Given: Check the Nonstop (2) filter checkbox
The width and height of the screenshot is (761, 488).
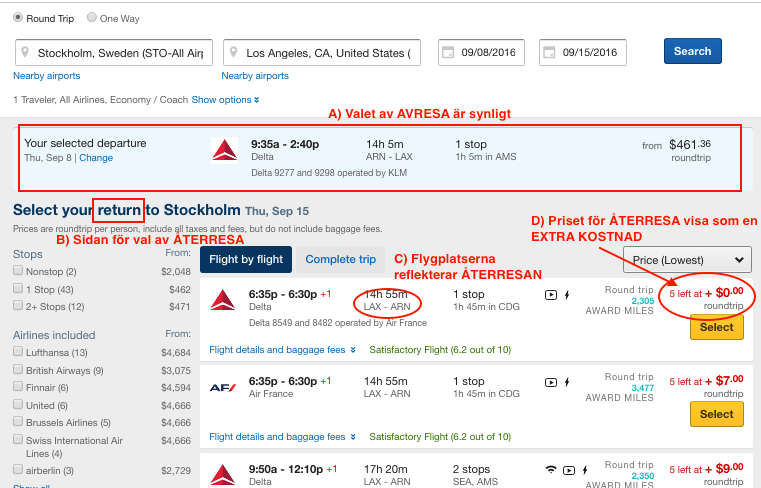Looking at the screenshot, I should point(19,271).
